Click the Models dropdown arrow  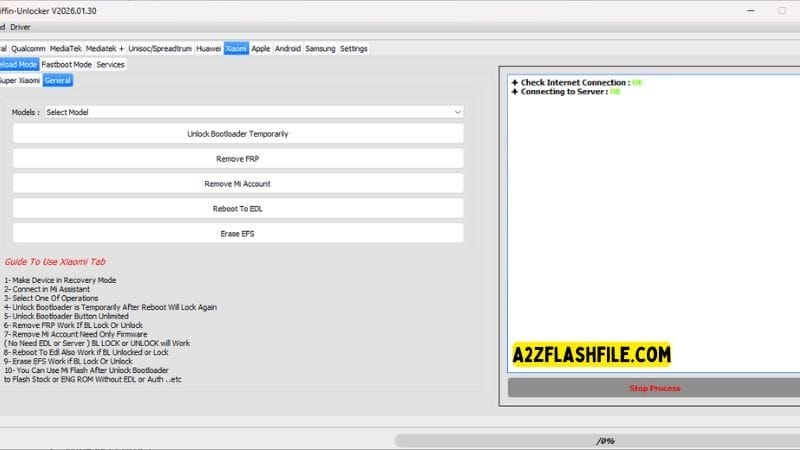pyautogui.click(x=458, y=112)
